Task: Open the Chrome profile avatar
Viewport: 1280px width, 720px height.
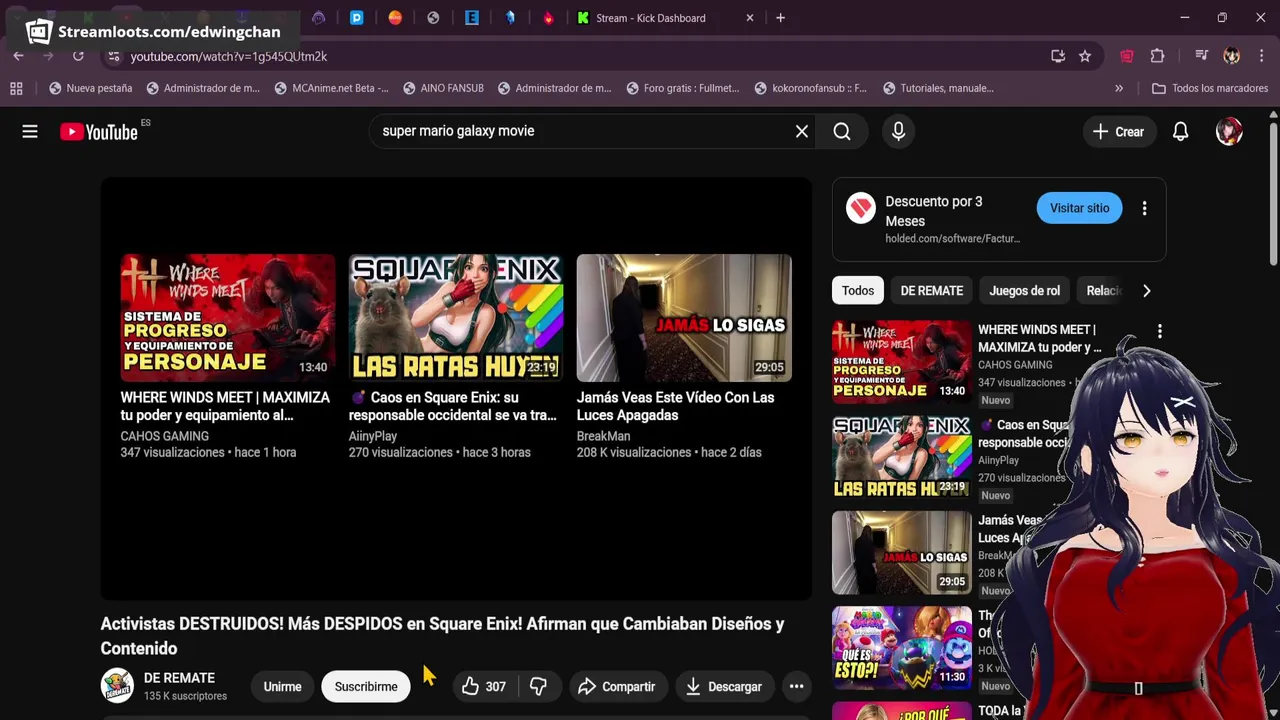Action: pyautogui.click(x=1232, y=56)
